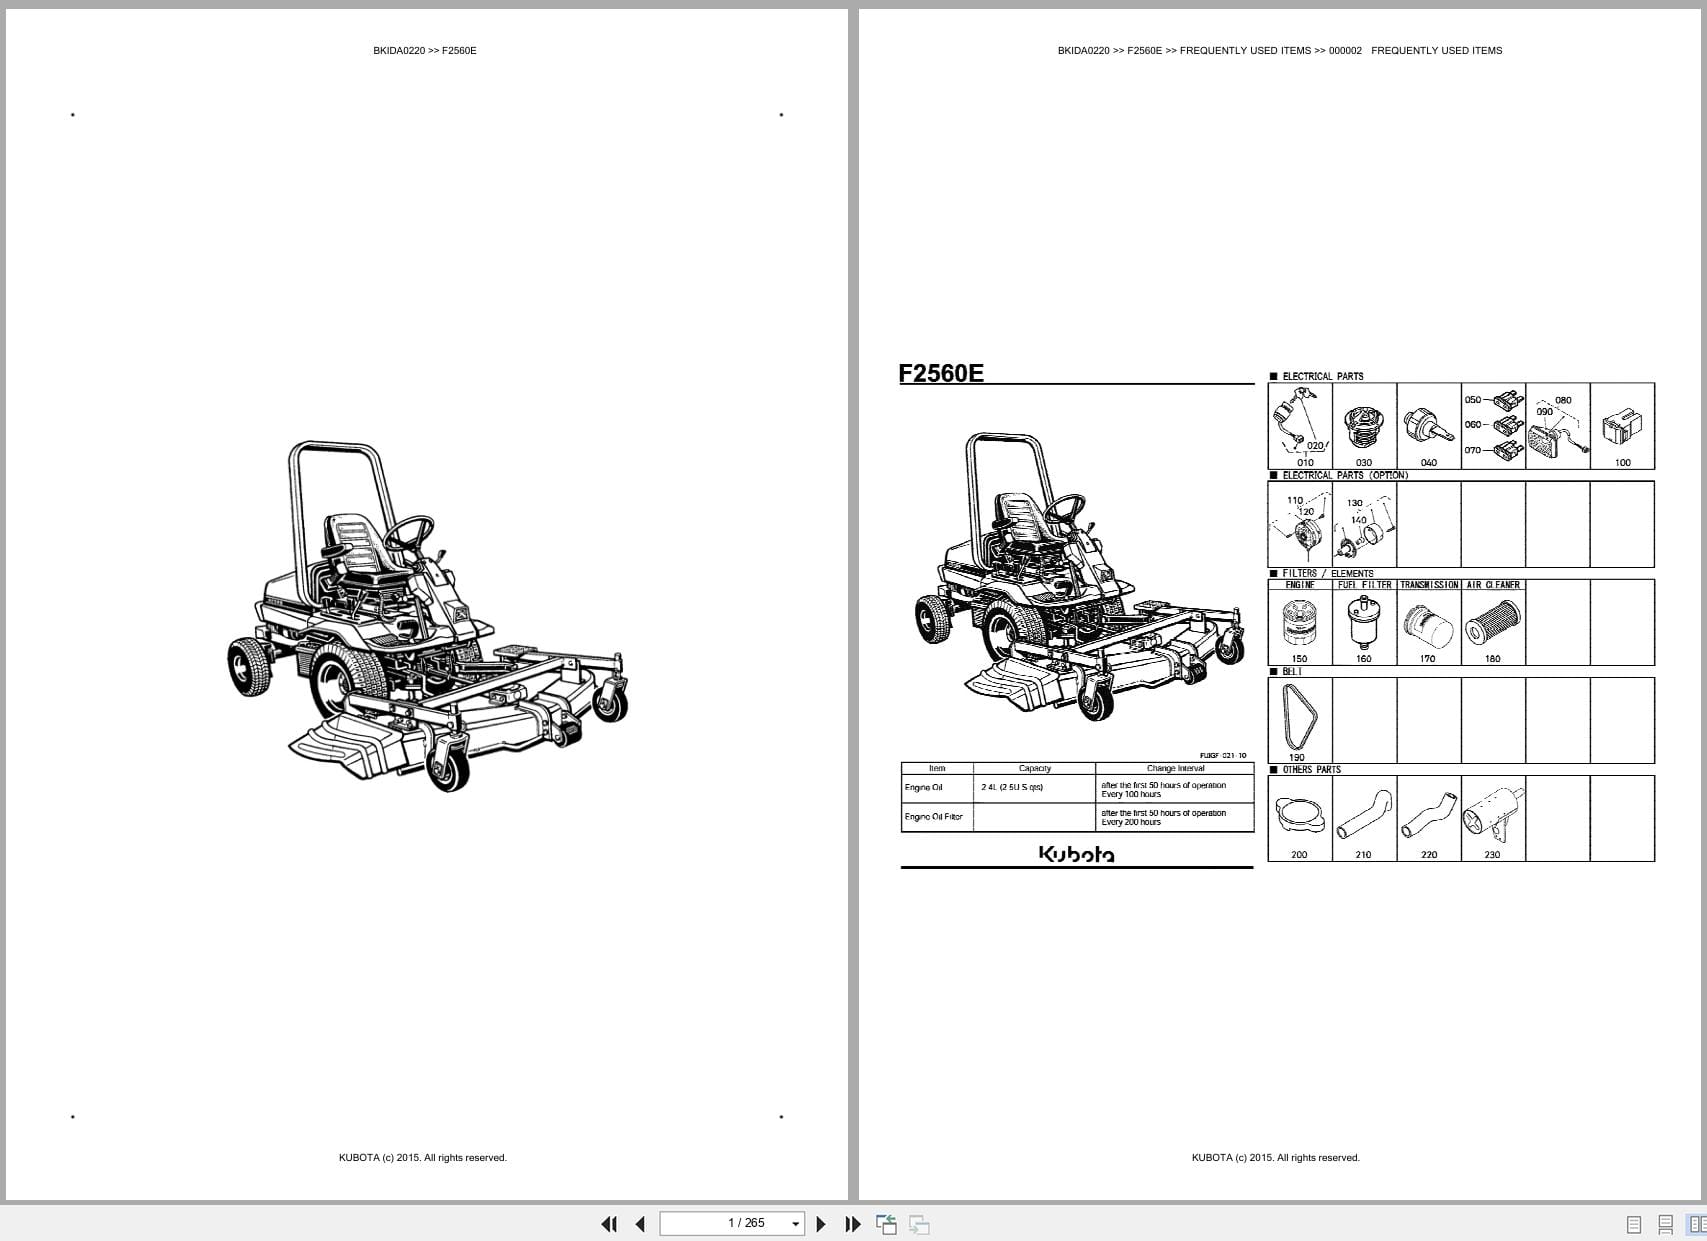Go to the previous page

point(640,1224)
